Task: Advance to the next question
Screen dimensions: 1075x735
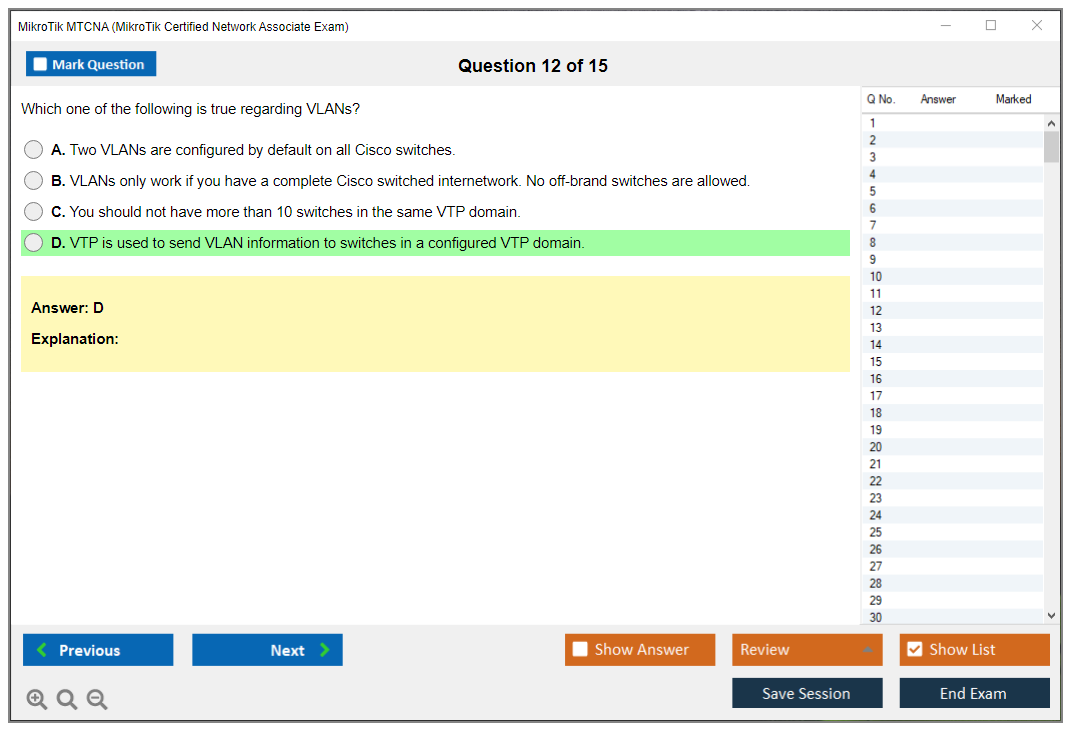Action: pyautogui.click(x=267, y=650)
